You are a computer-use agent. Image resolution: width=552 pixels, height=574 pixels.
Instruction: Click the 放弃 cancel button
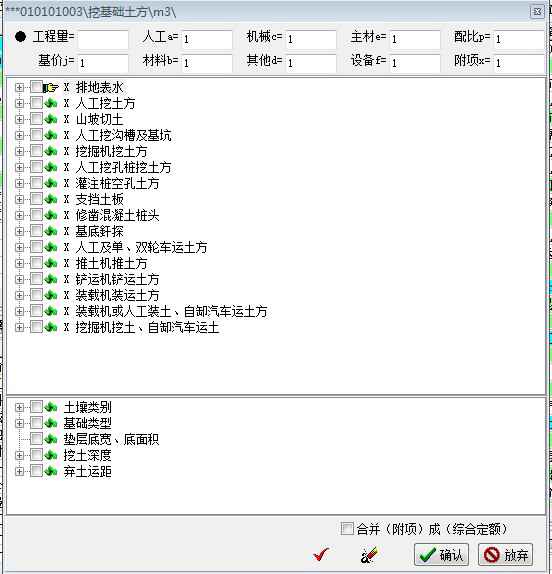click(506, 555)
